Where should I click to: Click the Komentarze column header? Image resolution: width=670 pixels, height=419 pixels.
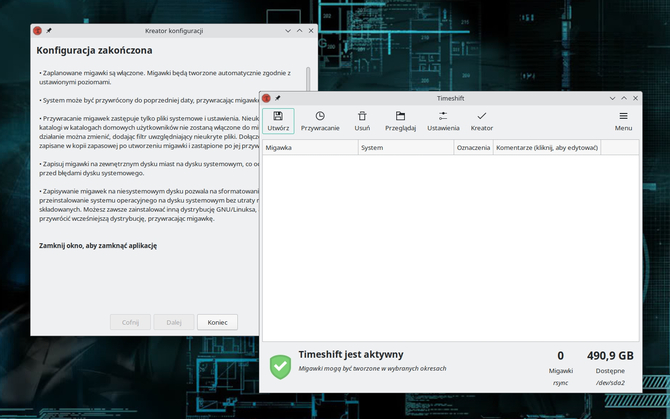click(547, 147)
